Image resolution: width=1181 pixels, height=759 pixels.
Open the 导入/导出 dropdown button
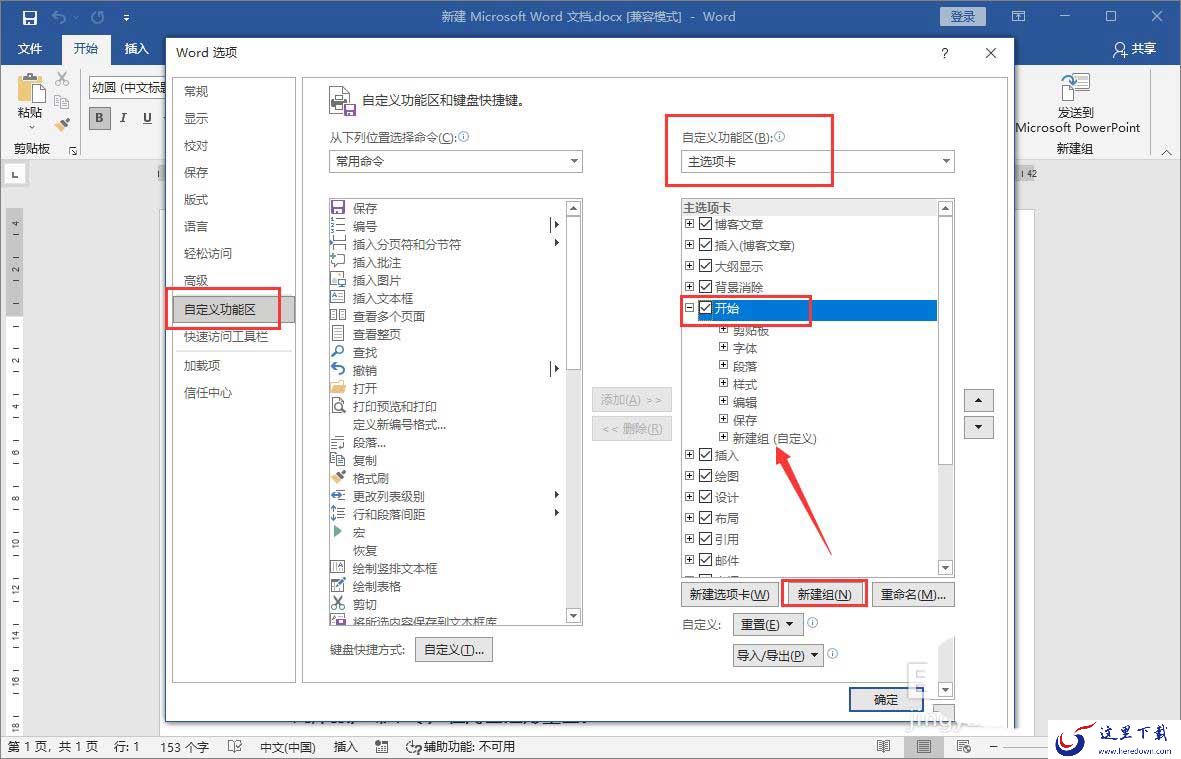(778, 655)
